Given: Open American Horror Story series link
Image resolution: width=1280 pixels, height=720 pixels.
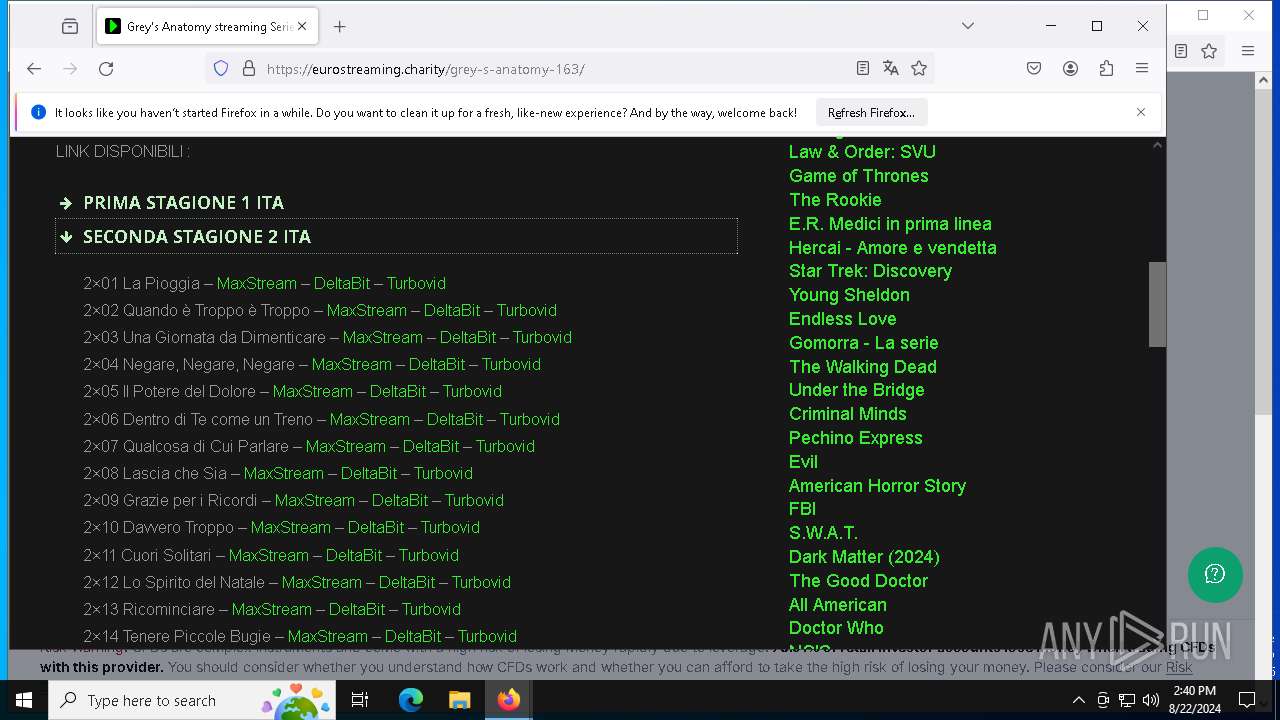Looking at the screenshot, I should pos(877,486).
